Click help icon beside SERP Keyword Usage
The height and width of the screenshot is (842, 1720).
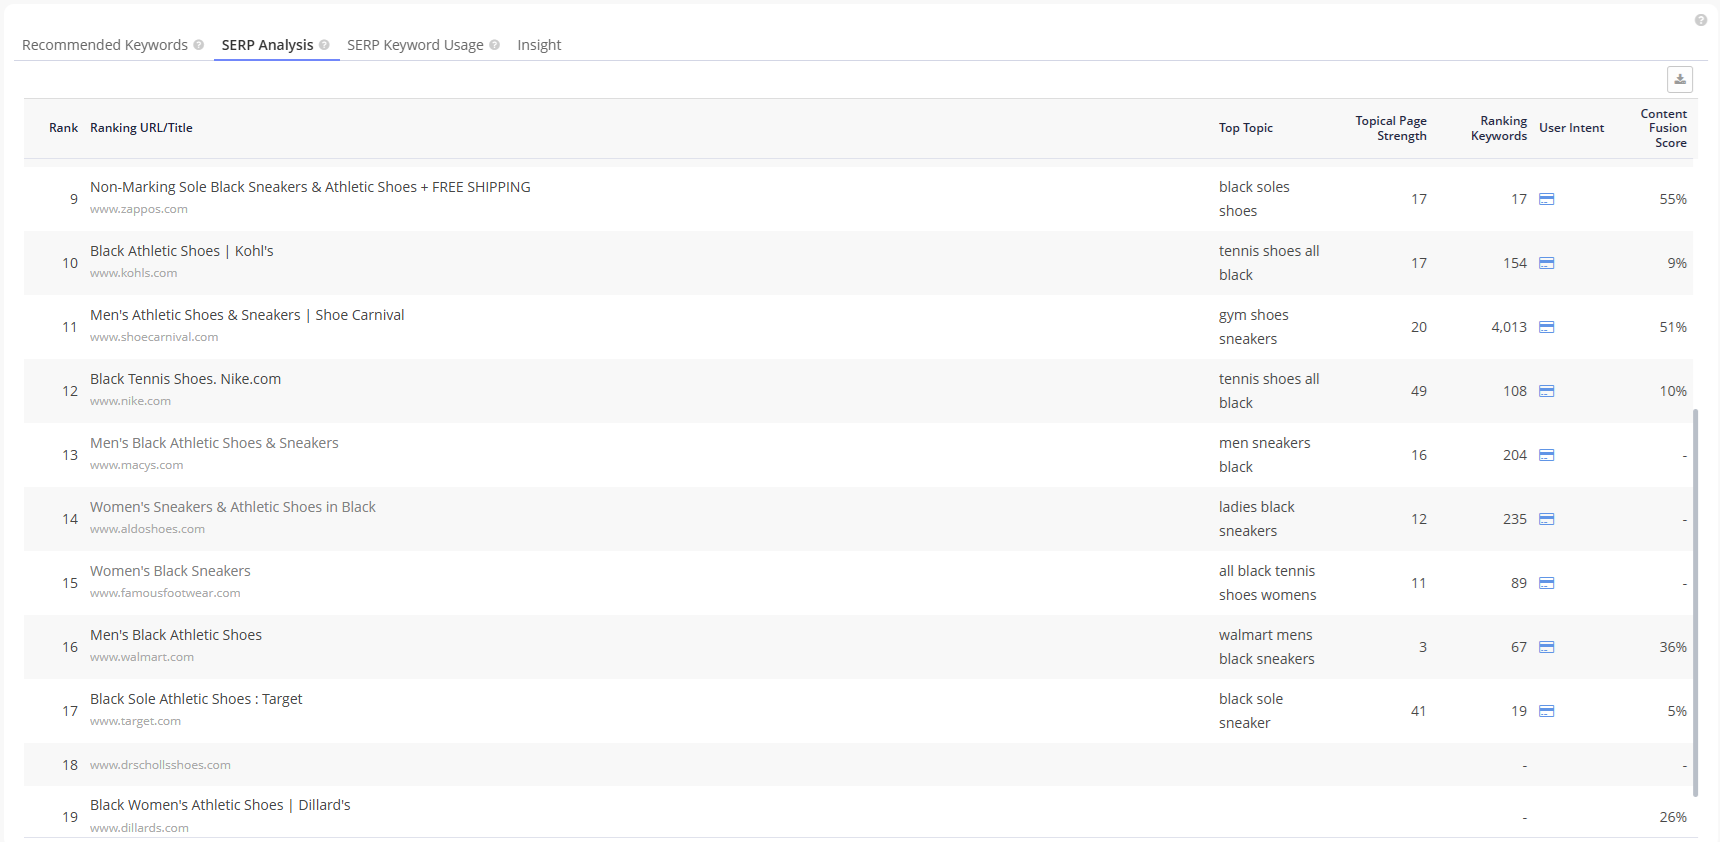coord(494,45)
